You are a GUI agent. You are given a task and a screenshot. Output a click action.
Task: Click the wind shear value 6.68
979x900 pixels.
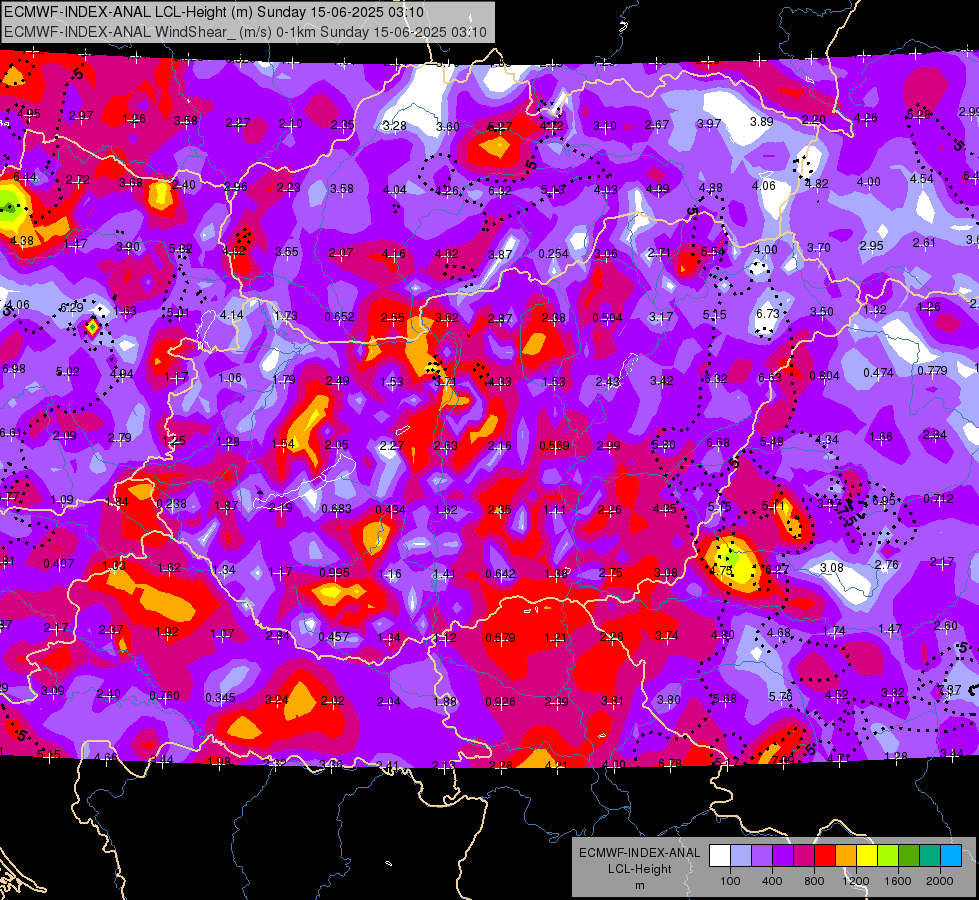click(717, 442)
